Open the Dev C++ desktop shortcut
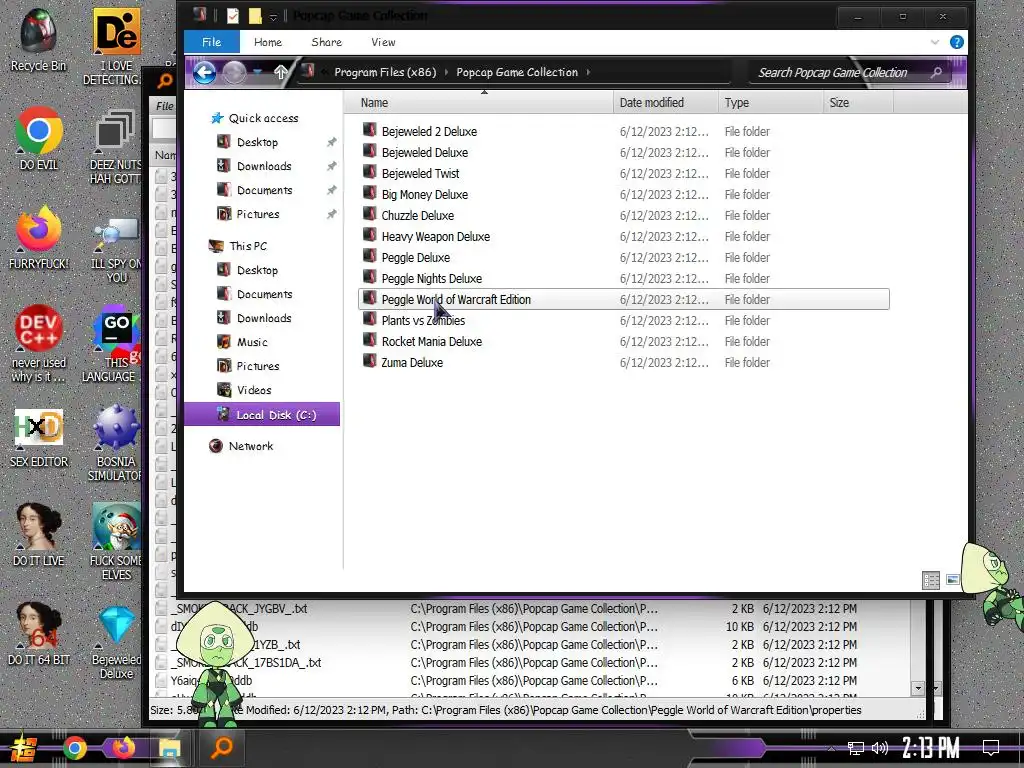Screen dimensions: 1024x768 (39, 344)
